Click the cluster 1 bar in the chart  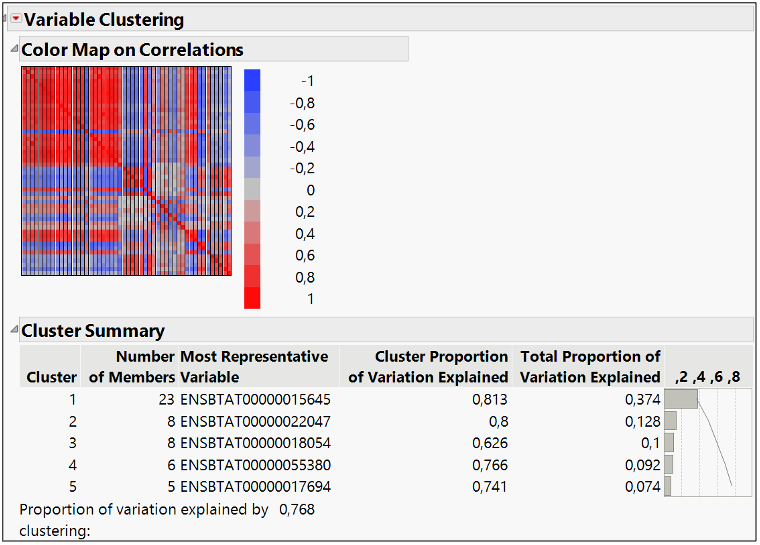(x=680, y=399)
